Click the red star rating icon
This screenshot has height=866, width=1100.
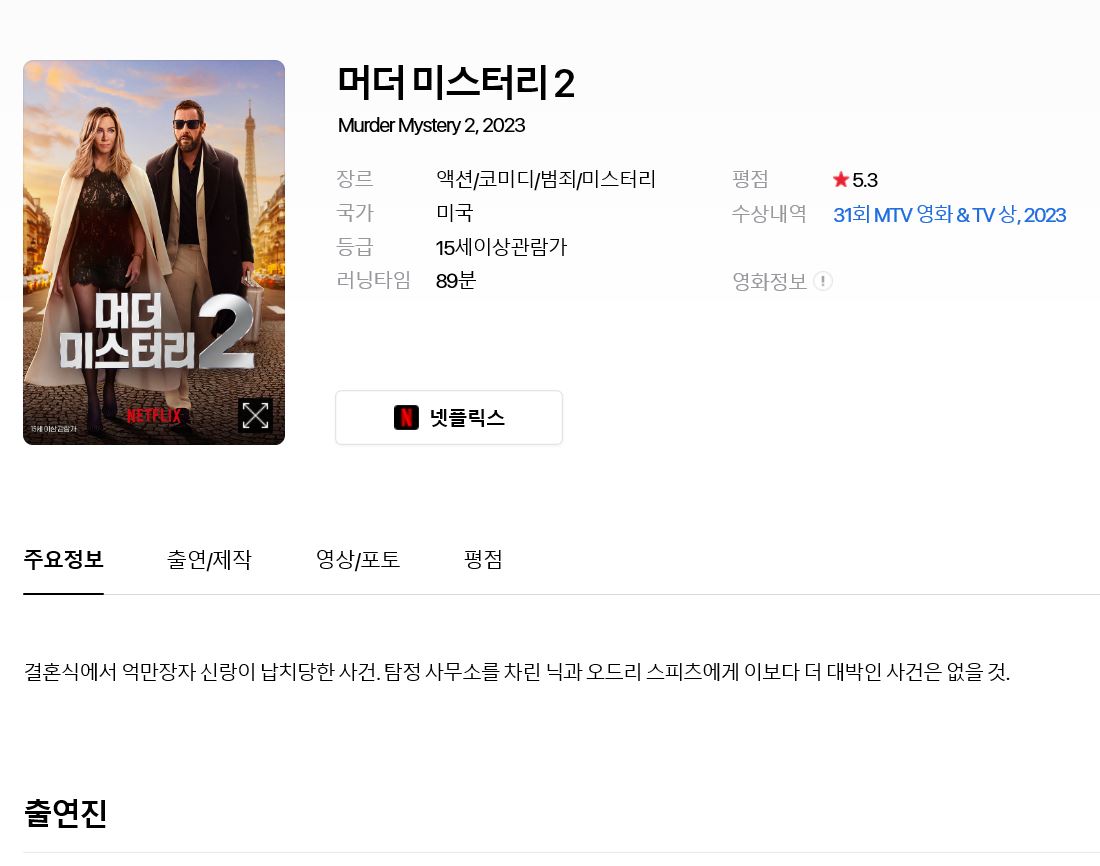point(840,180)
